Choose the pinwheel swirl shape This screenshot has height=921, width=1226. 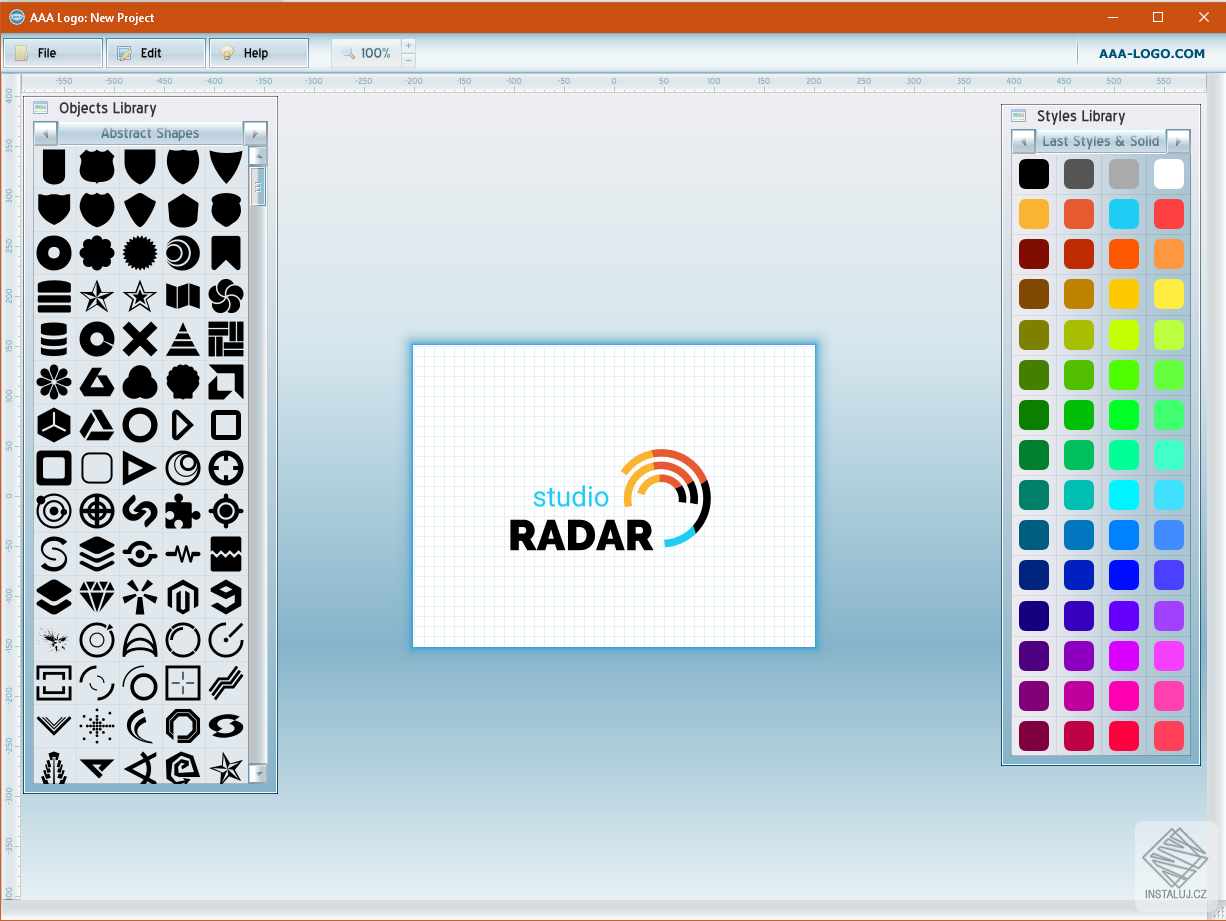pos(226,296)
